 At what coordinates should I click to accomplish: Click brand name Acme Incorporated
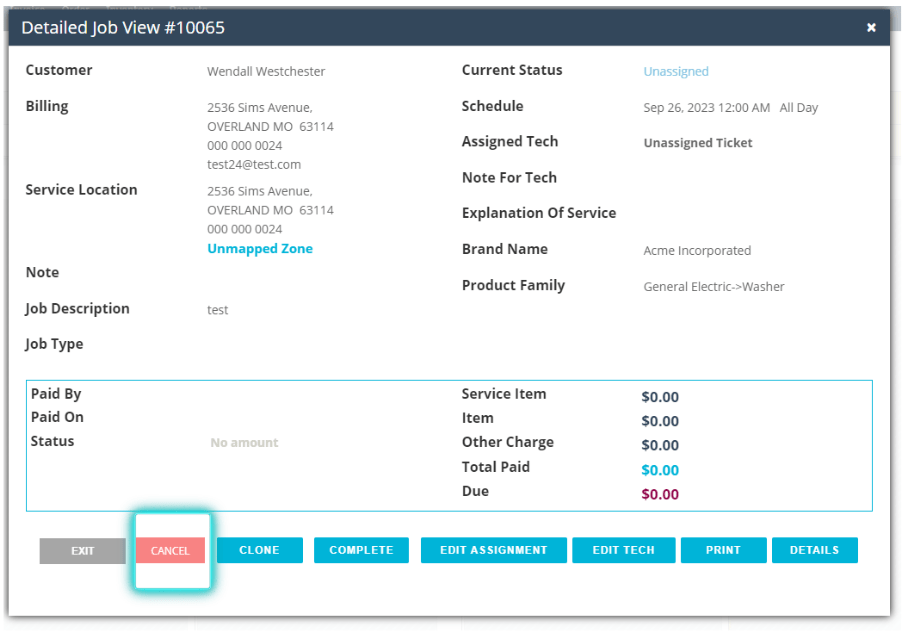[x=697, y=251]
